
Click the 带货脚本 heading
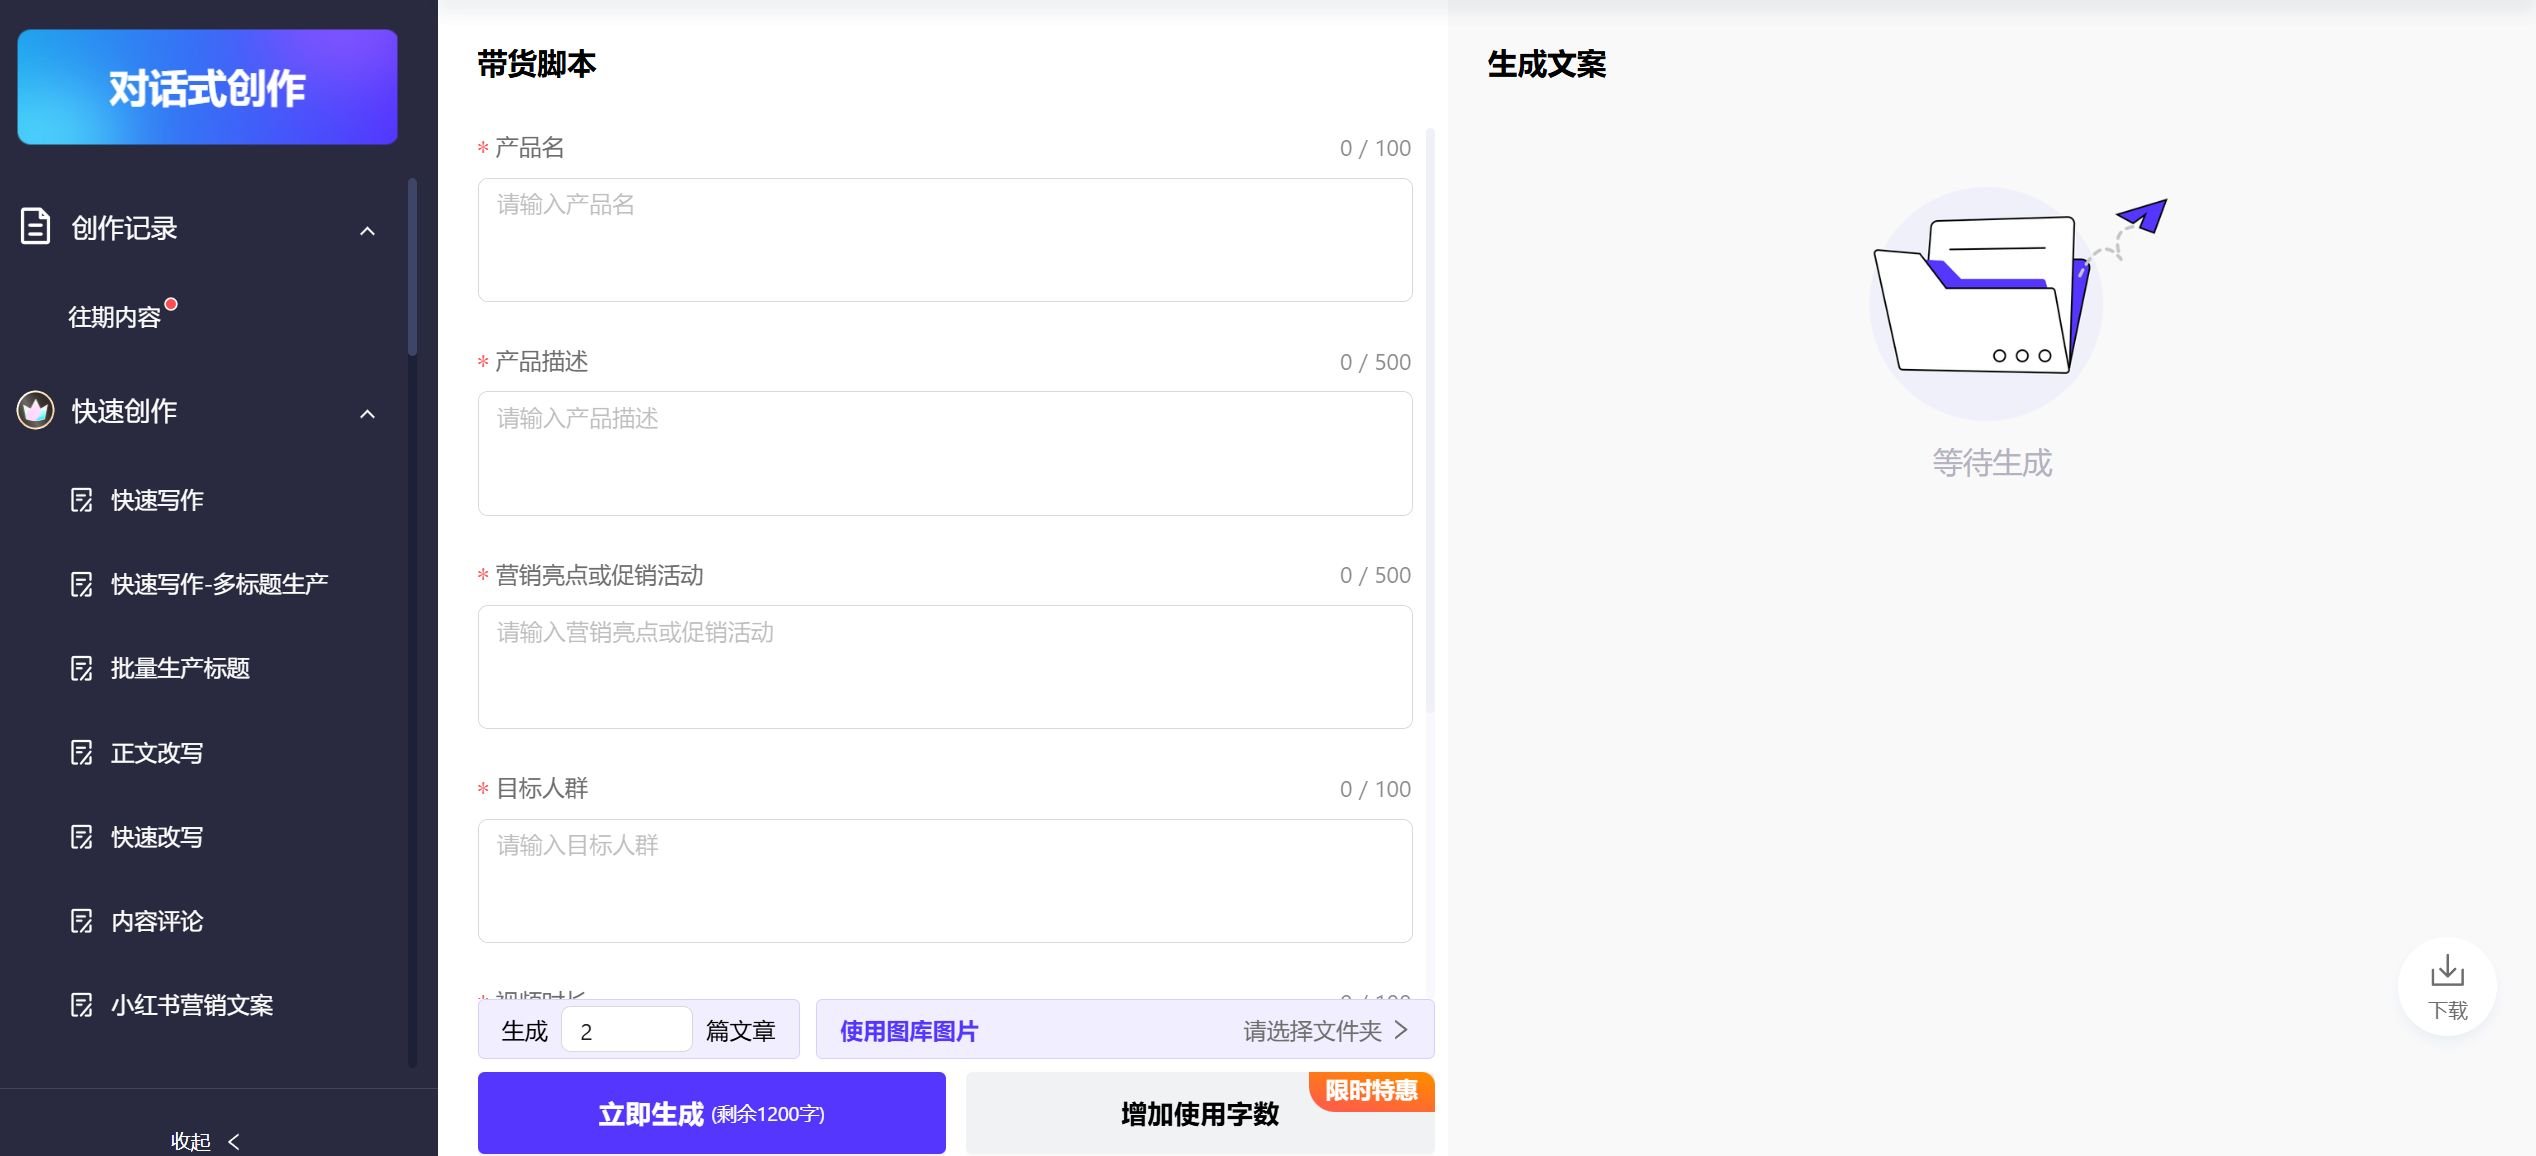coord(537,64)
